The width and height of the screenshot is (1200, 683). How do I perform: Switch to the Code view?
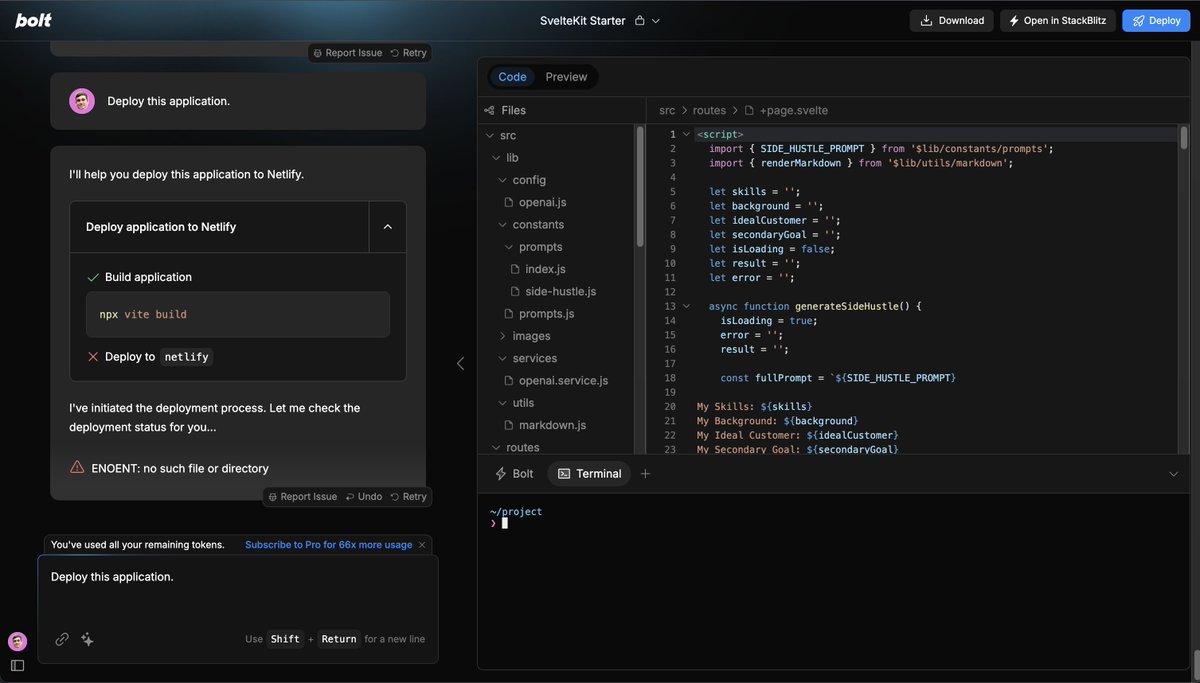(x=512, y=77)
